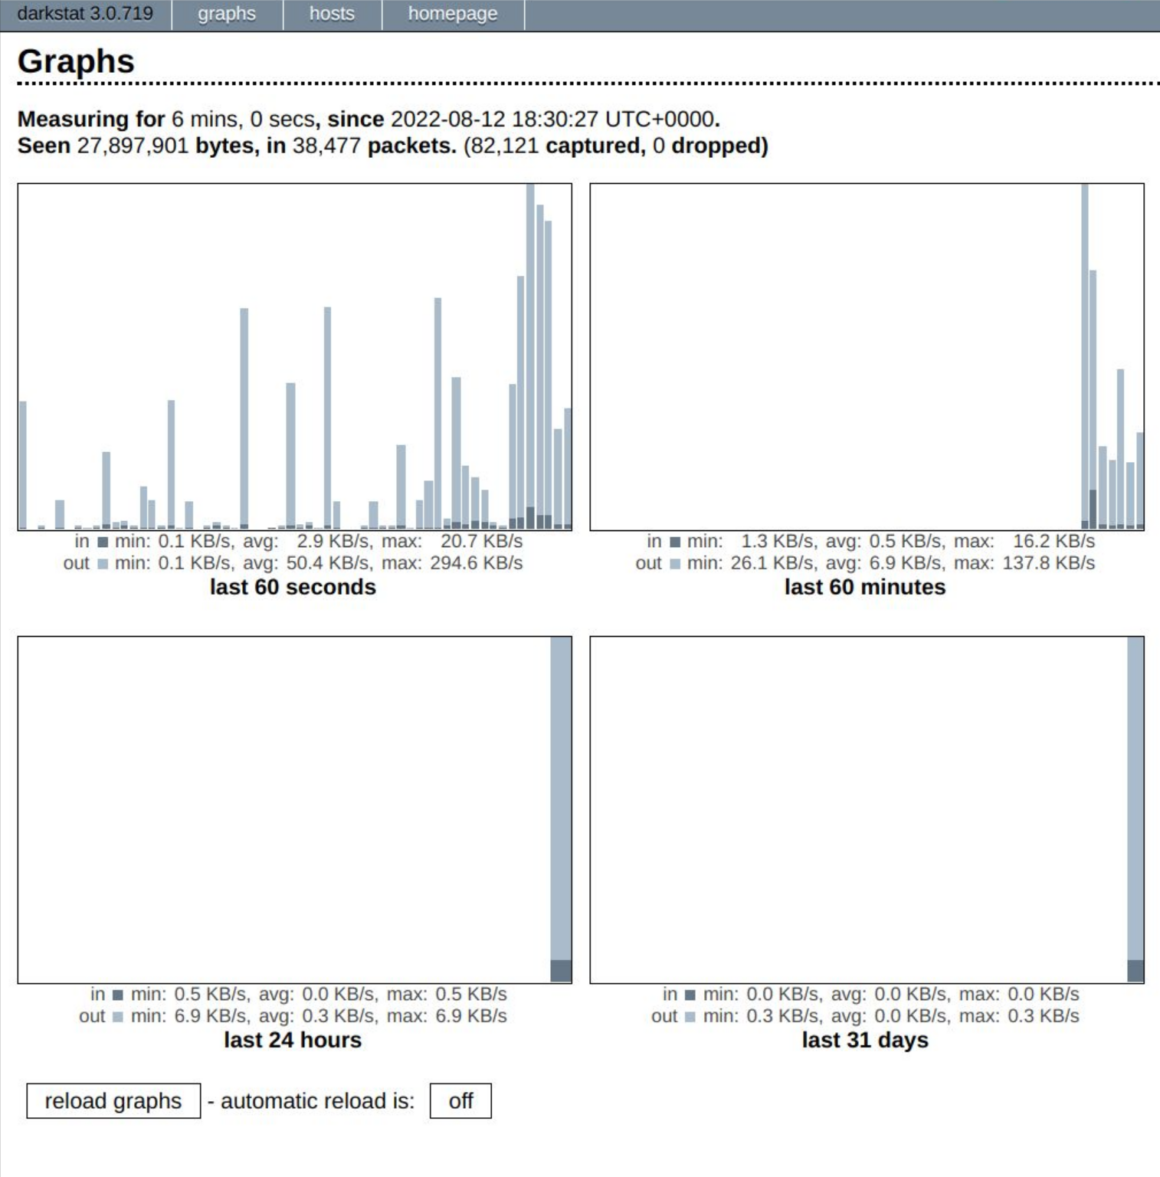Select the 'in' legend square under last 60 minutes
This screenshot has width=1160, height=1177.
coord(675,542)
